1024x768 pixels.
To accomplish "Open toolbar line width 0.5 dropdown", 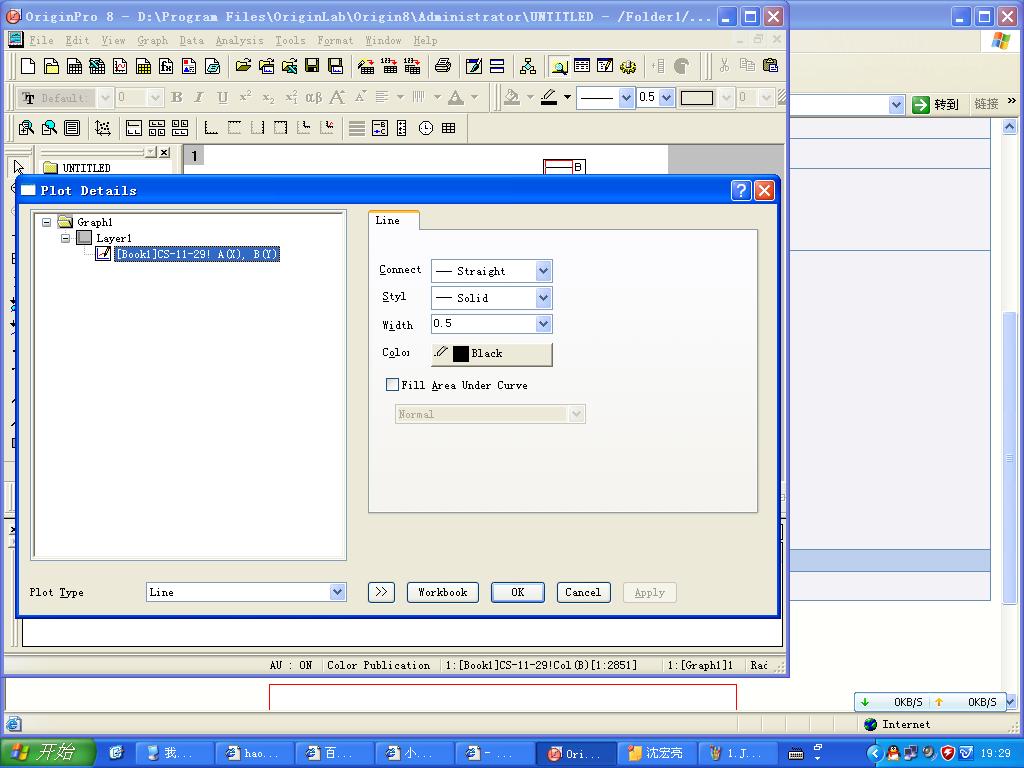I will [666, 98].
